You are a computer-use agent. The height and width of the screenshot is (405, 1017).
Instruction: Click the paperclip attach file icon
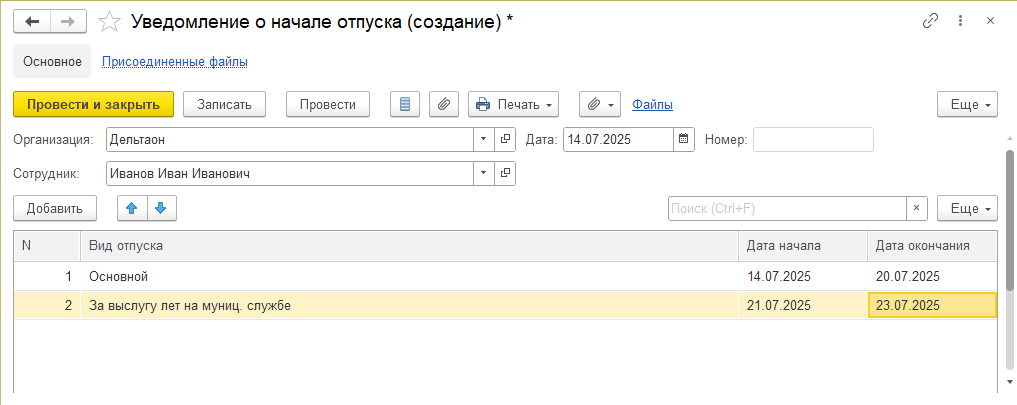443,104
